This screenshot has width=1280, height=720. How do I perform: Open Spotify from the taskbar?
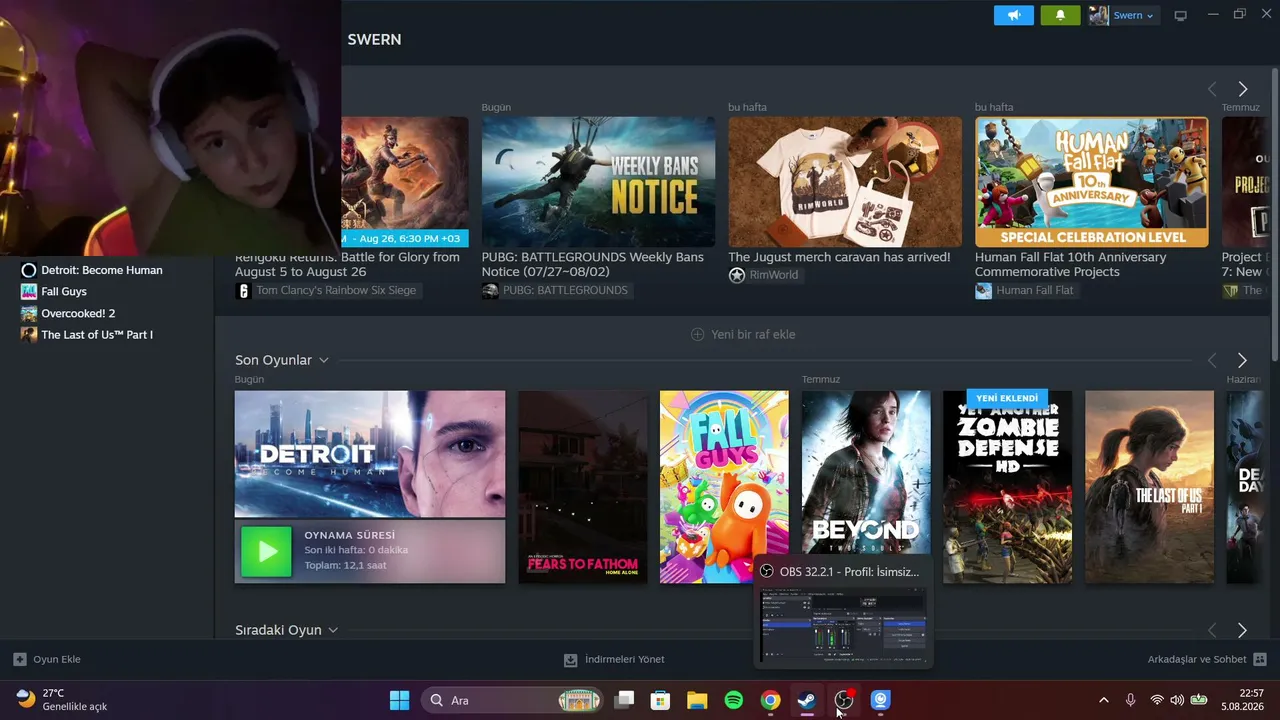click(x=734, y=700)
